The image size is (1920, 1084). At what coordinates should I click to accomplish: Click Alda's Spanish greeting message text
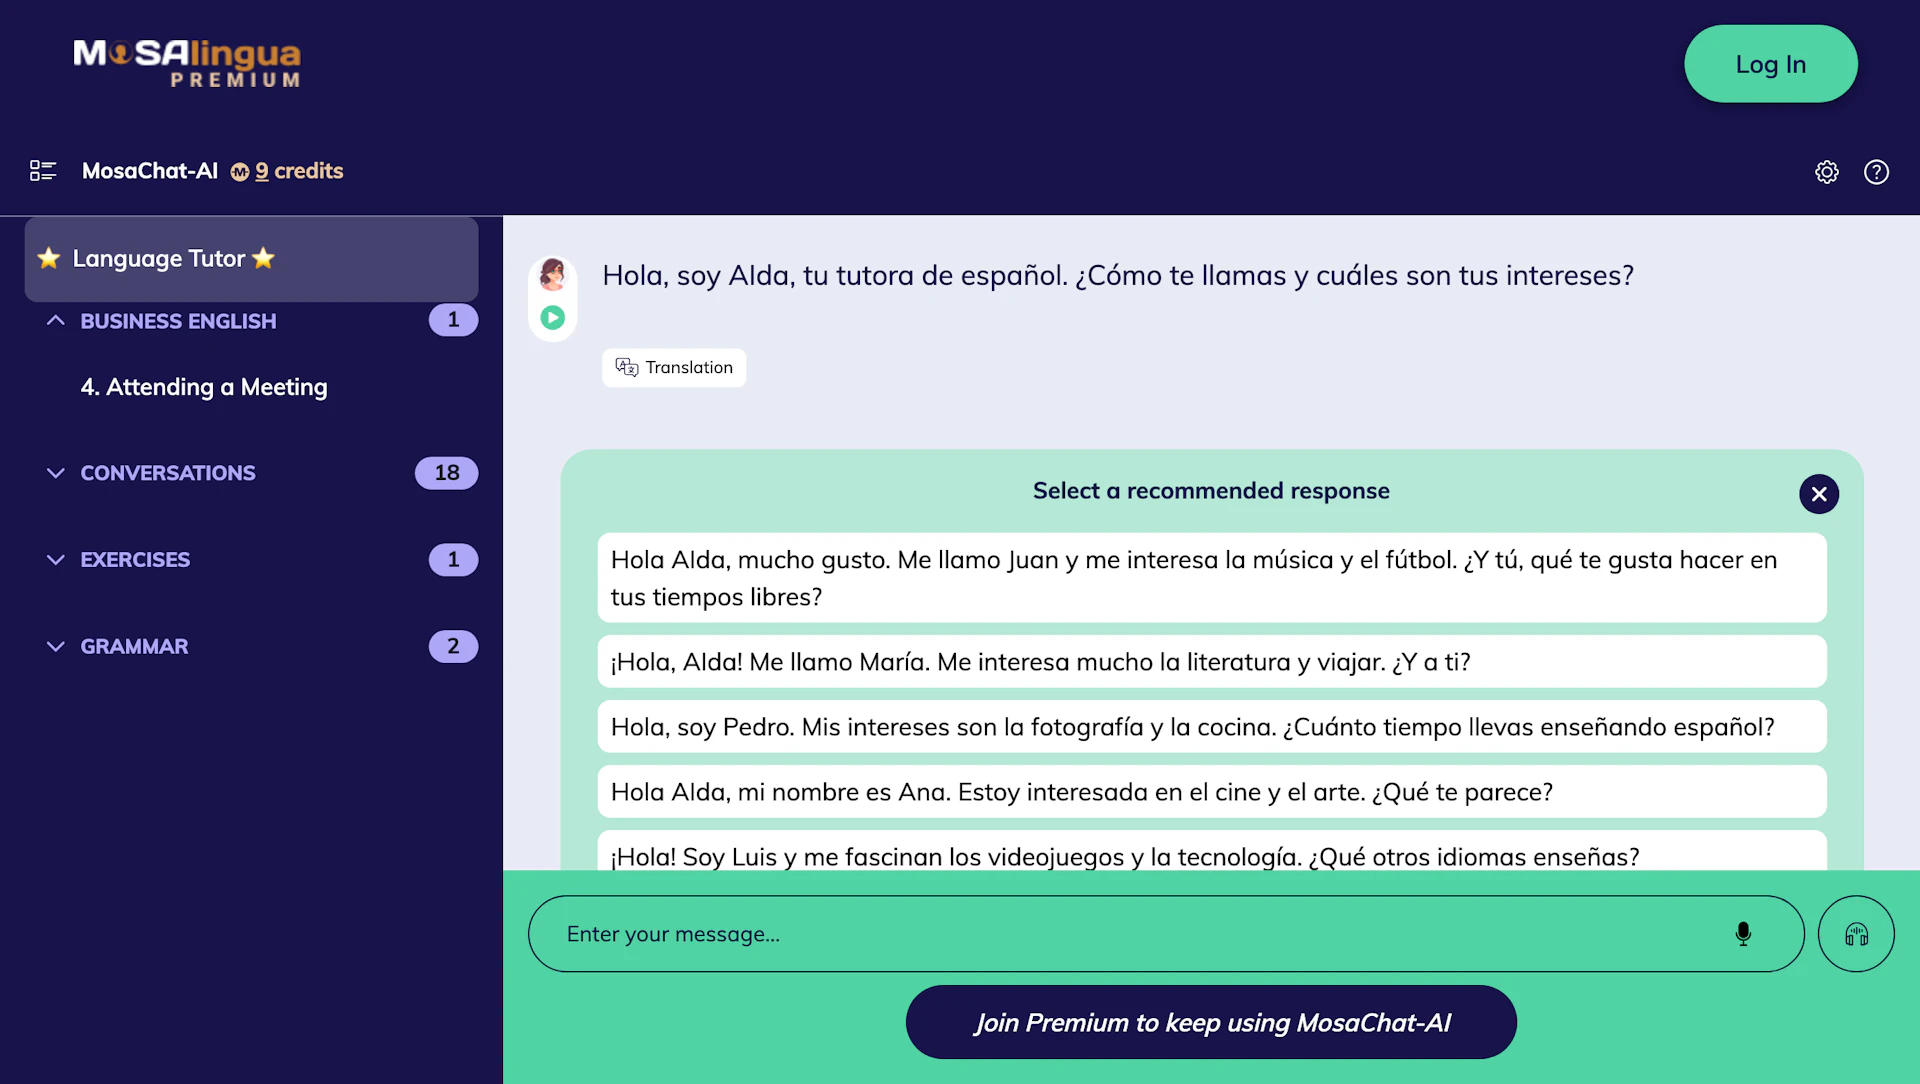click(1118, 276)
